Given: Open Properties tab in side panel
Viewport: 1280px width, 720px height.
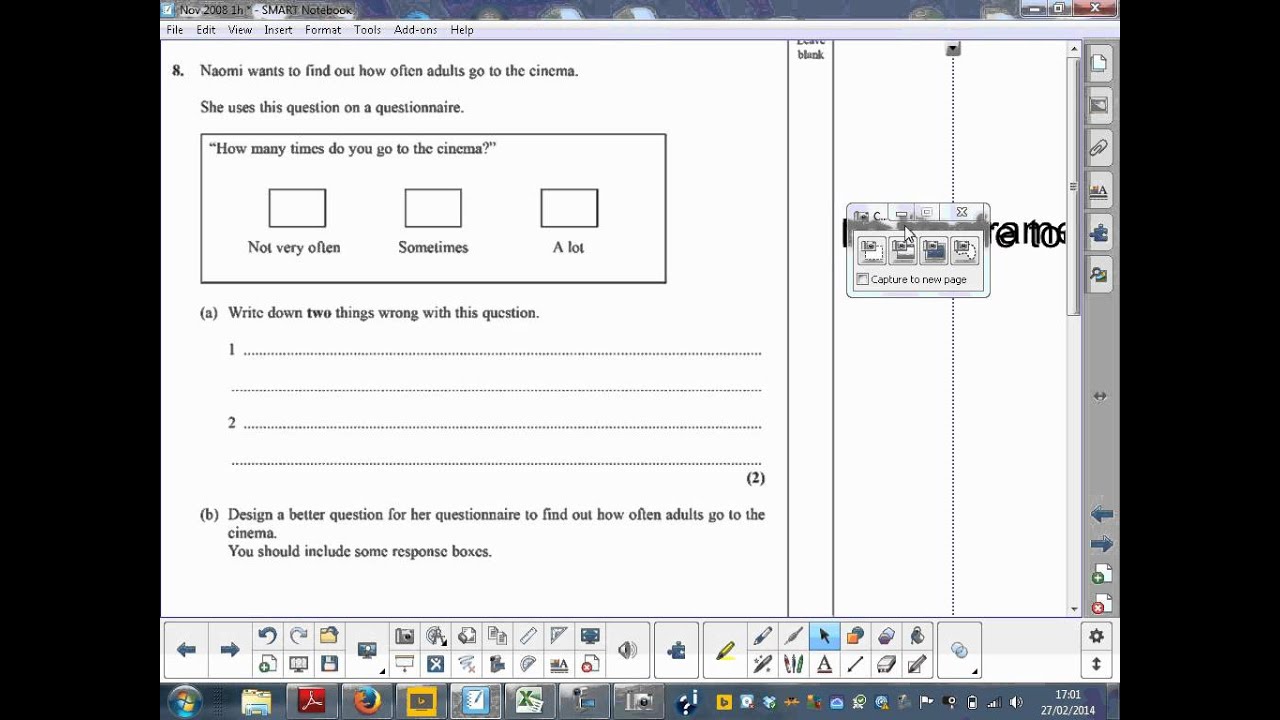Looking at the screenshot, I should coord(1098,191).
